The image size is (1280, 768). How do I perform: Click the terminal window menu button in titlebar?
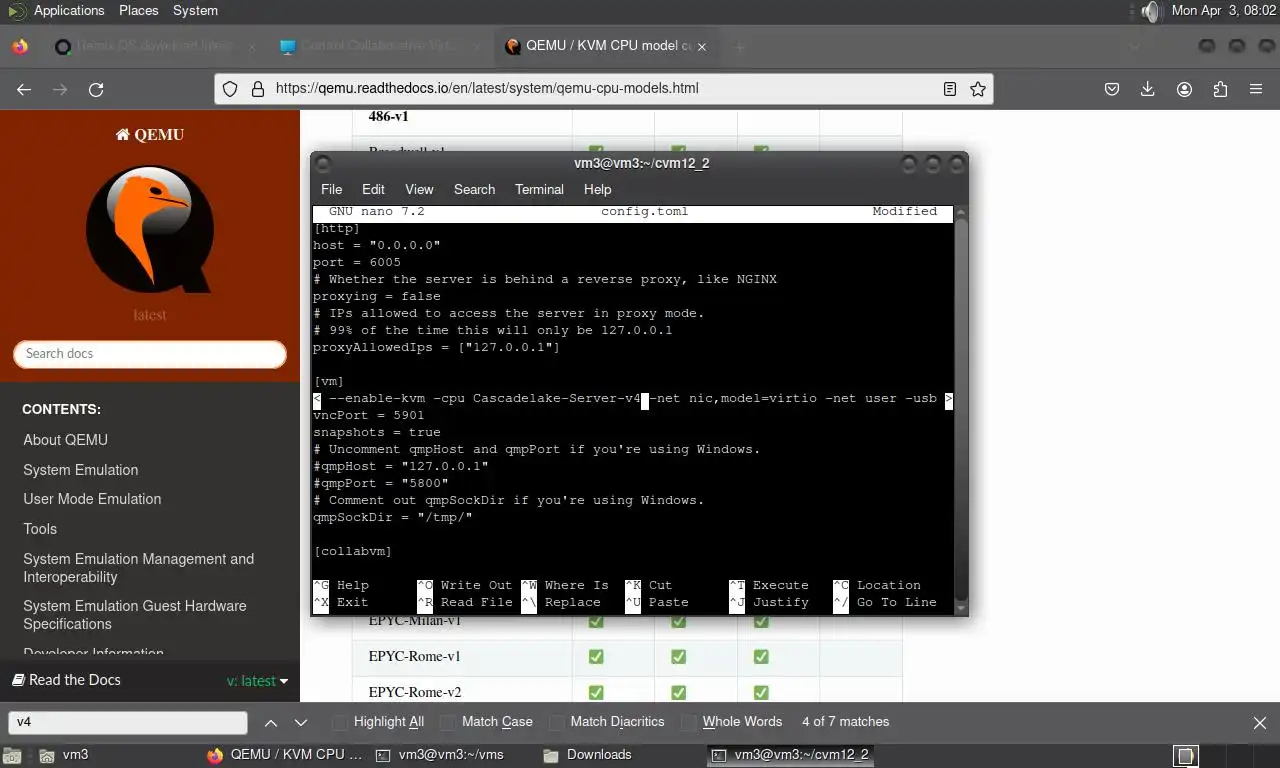coord(323,164)
